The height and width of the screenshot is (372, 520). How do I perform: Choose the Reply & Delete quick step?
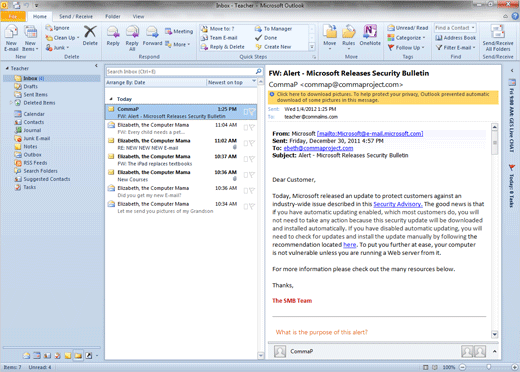223,47
